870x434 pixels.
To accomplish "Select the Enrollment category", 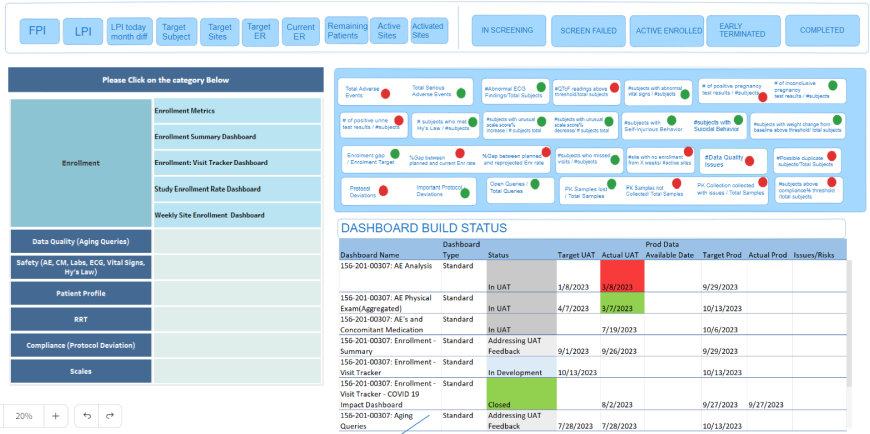I will click(81, 163).
